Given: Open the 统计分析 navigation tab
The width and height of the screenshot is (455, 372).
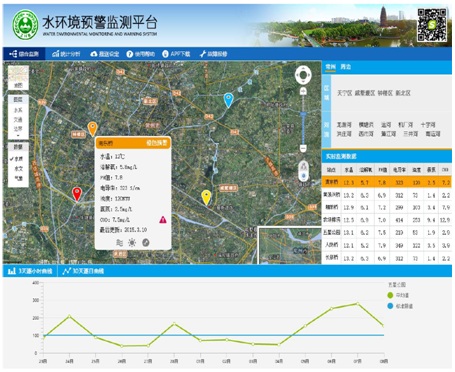Looking at the screenshot, I should [66, 54].
